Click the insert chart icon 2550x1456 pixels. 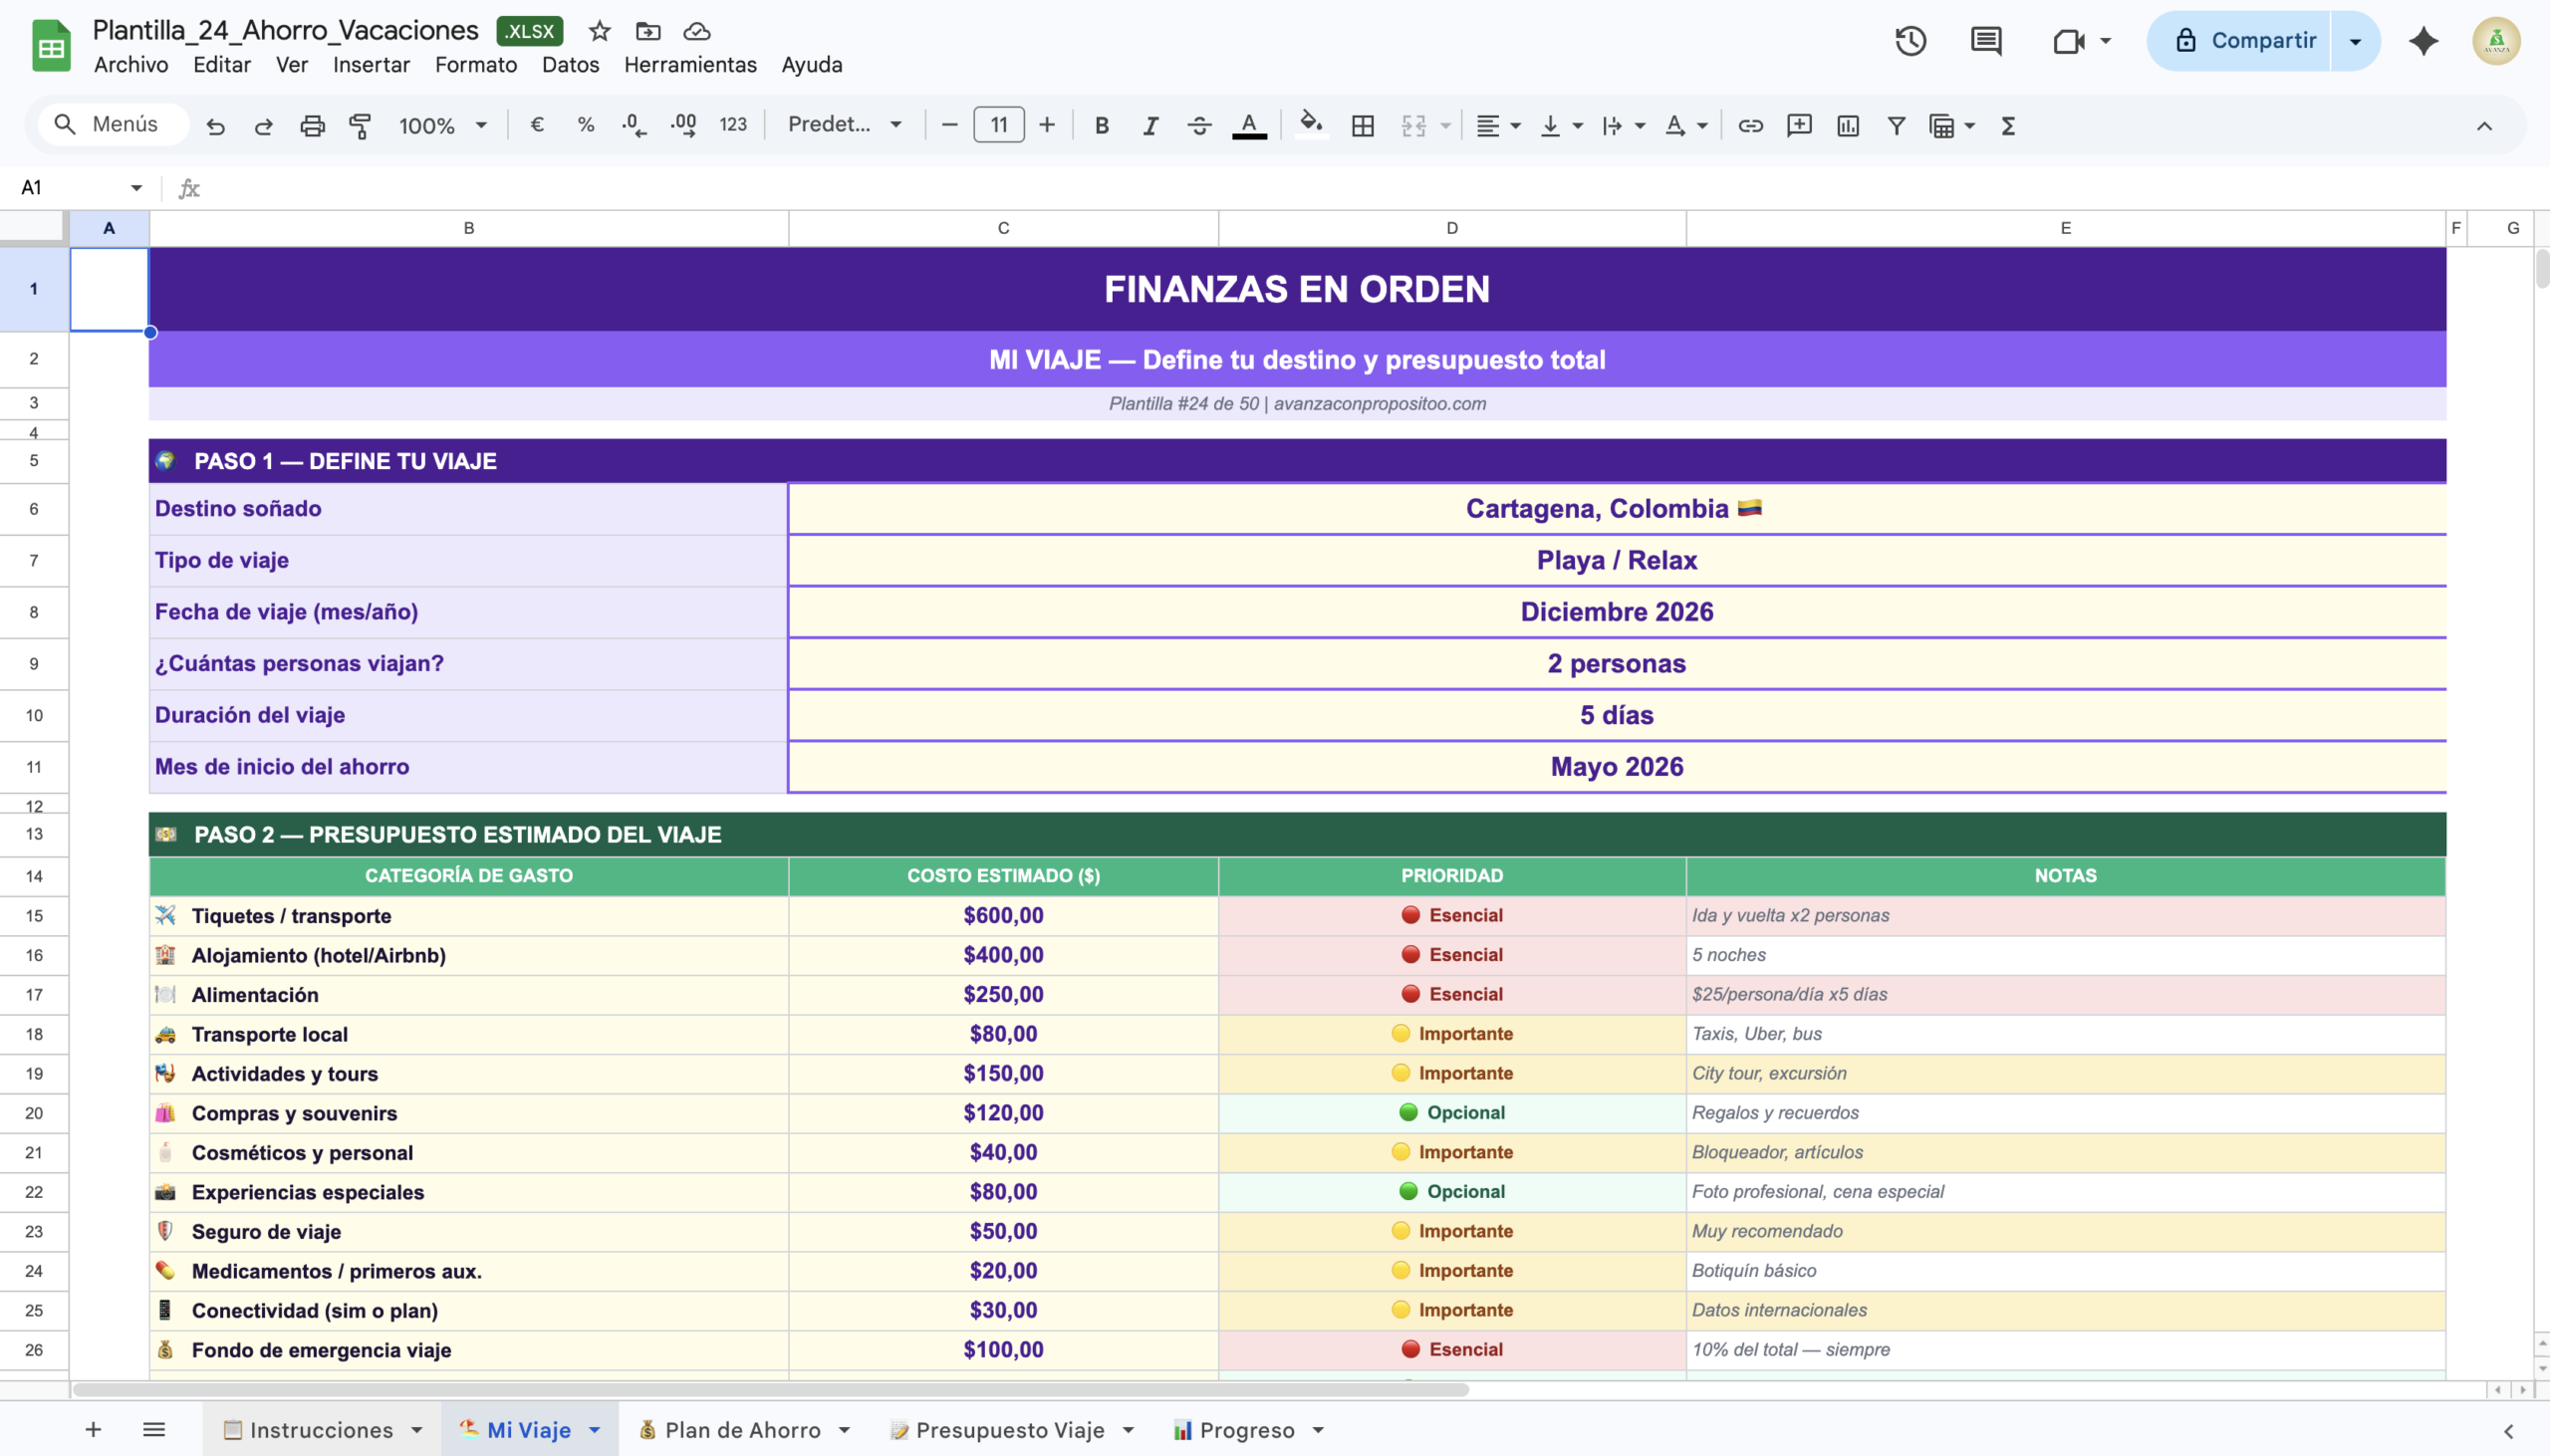tap(1847, 126)
